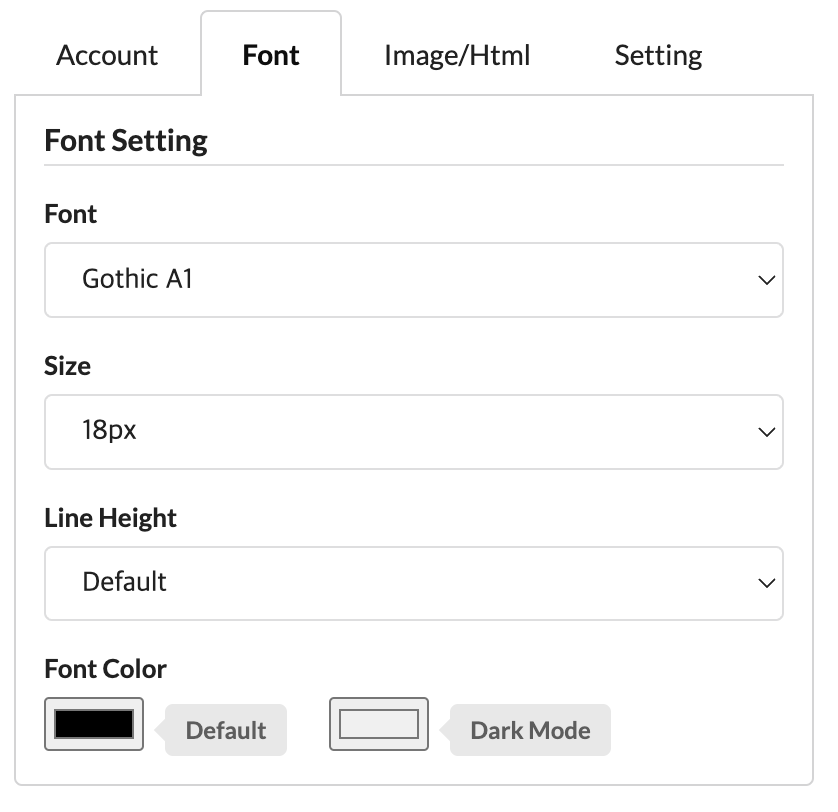Click the Size field label
This screenshot has width=838, height=812.
pos(68,366)
